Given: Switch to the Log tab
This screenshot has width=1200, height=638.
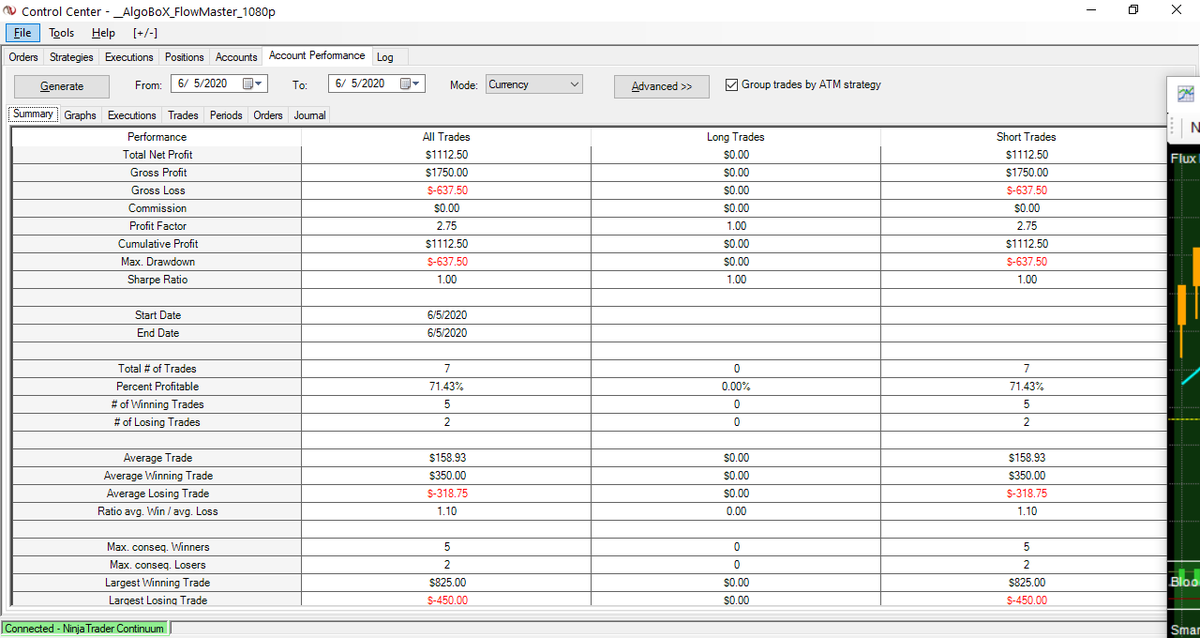Looking at the screenshot, I should (385, 57).
